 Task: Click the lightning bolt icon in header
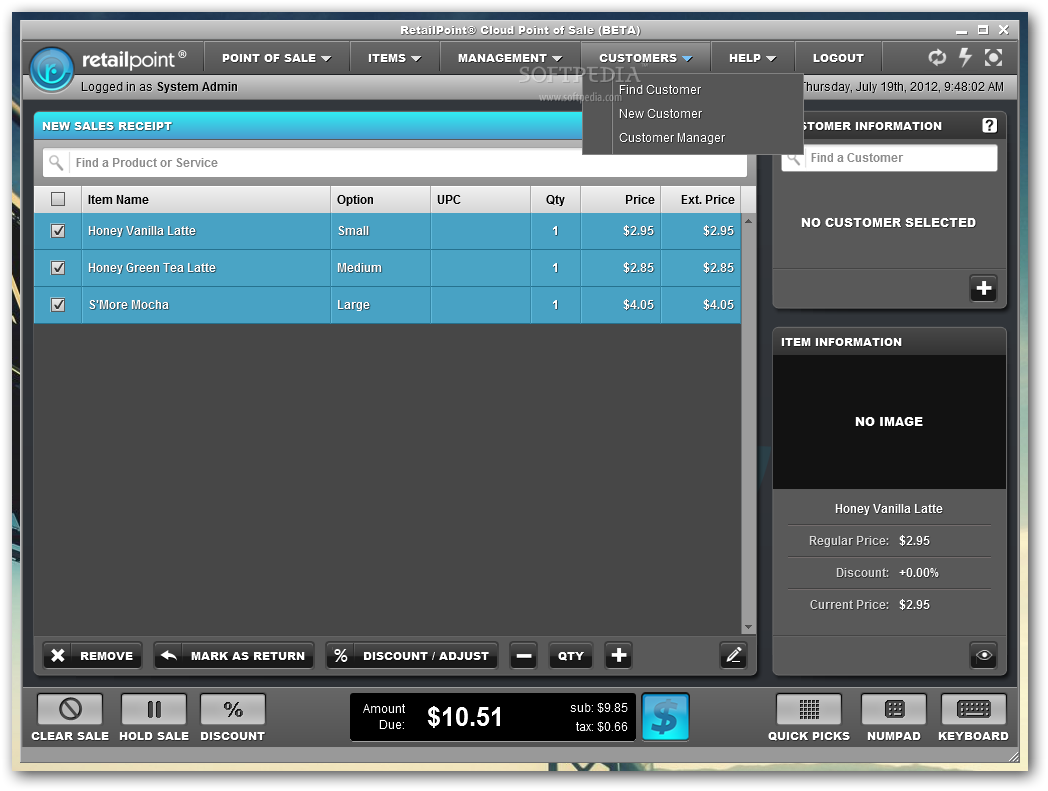point(965,58)
